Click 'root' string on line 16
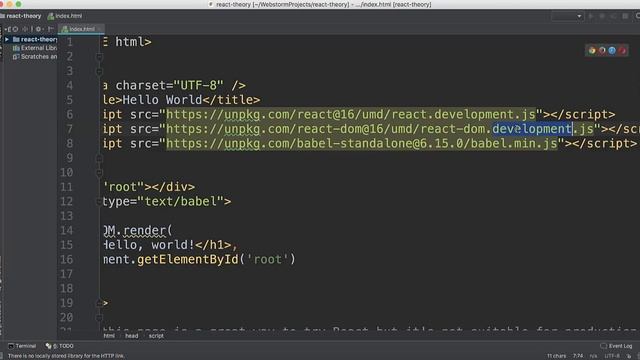This screenshot has width=640, height=360. (x=268, y=260)
